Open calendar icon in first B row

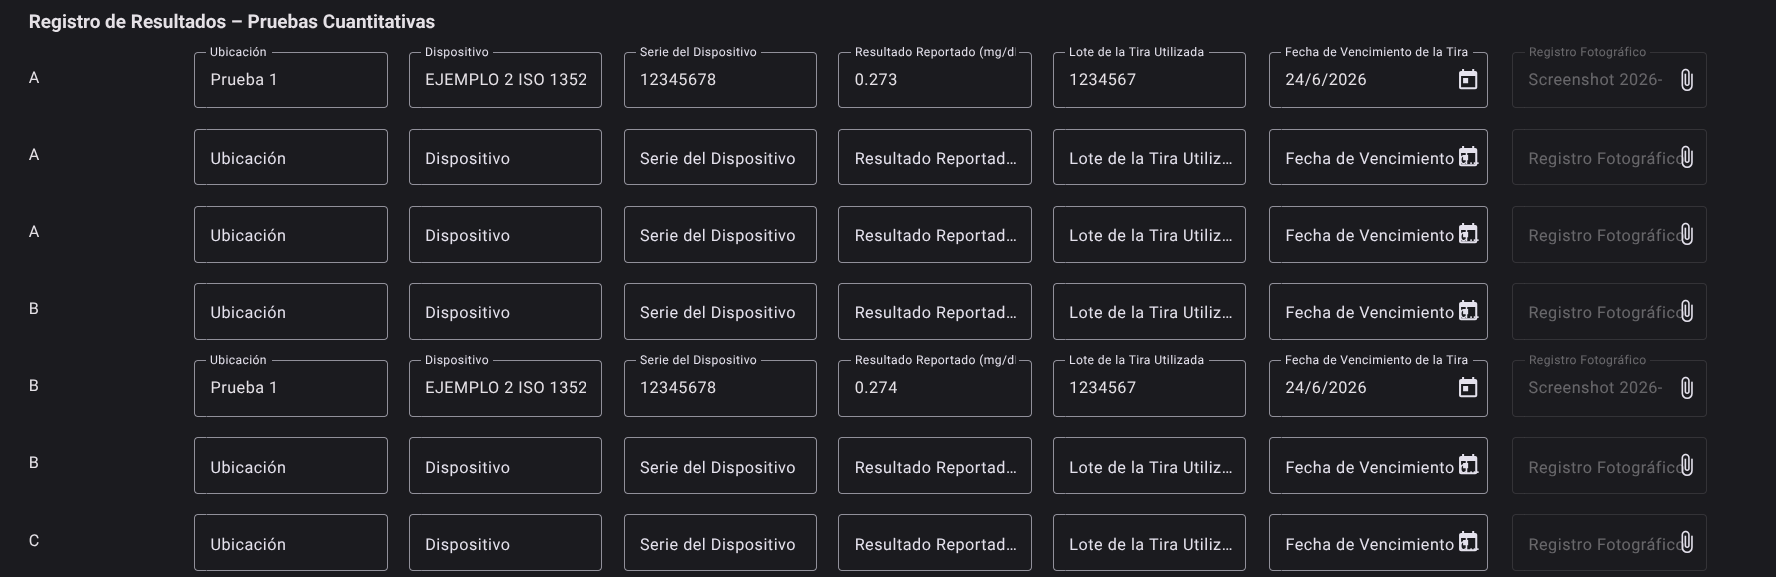(1467, 311)
